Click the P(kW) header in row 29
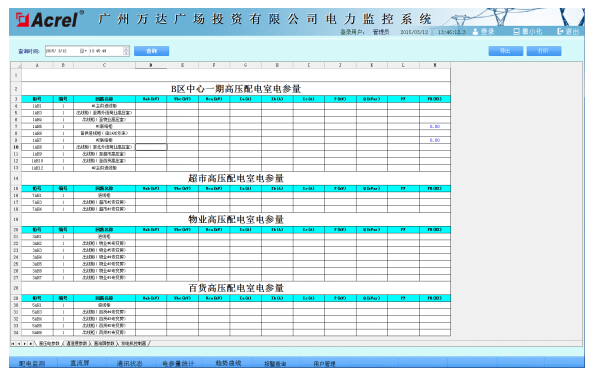The width and height of the screenshot is (594, 378). [340, 298]
